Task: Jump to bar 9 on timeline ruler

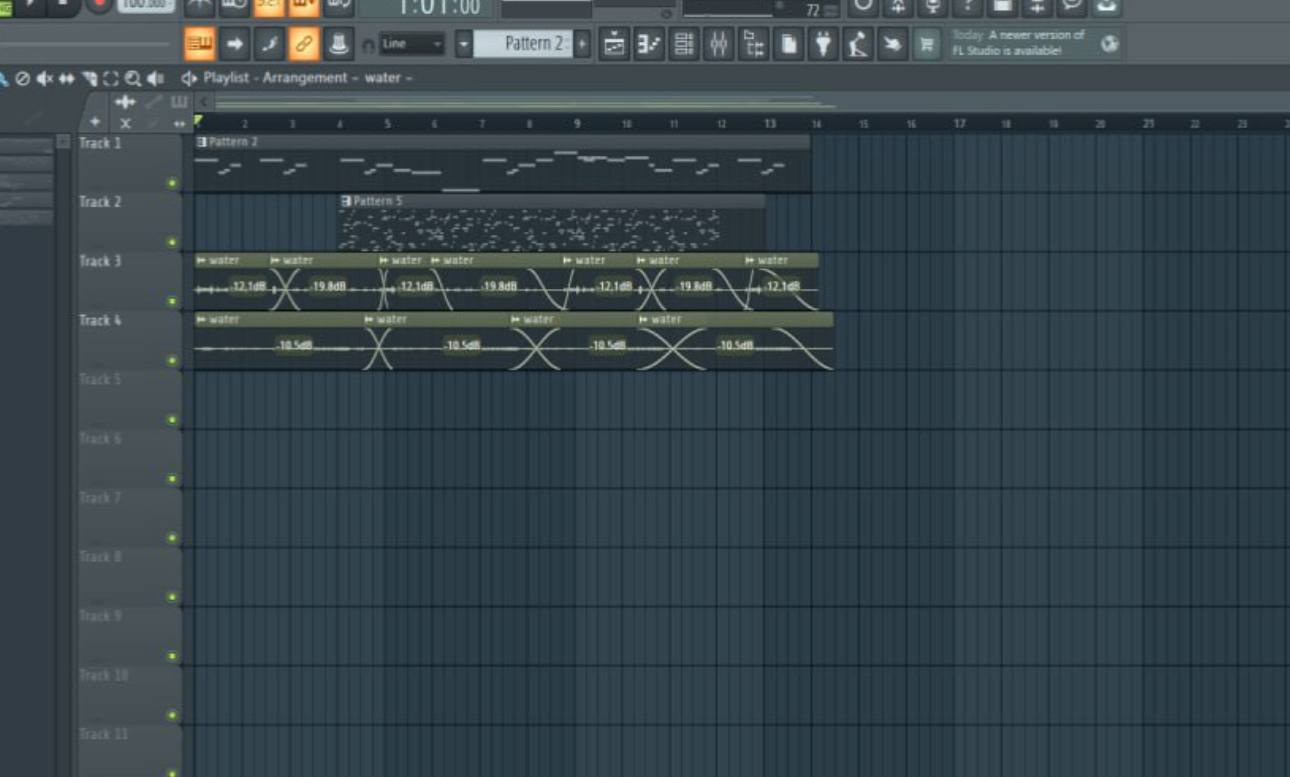Action: tap(577, 124)
